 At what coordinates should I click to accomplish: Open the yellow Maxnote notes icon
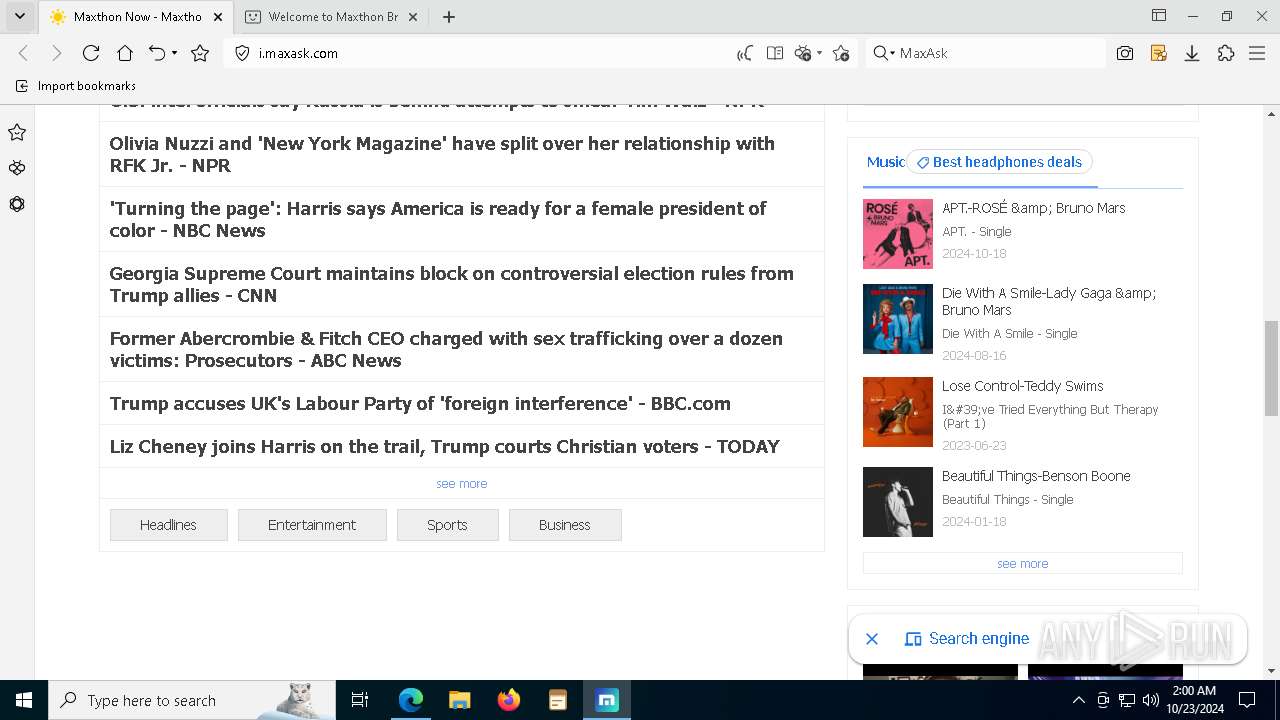tap(1159, 53)
